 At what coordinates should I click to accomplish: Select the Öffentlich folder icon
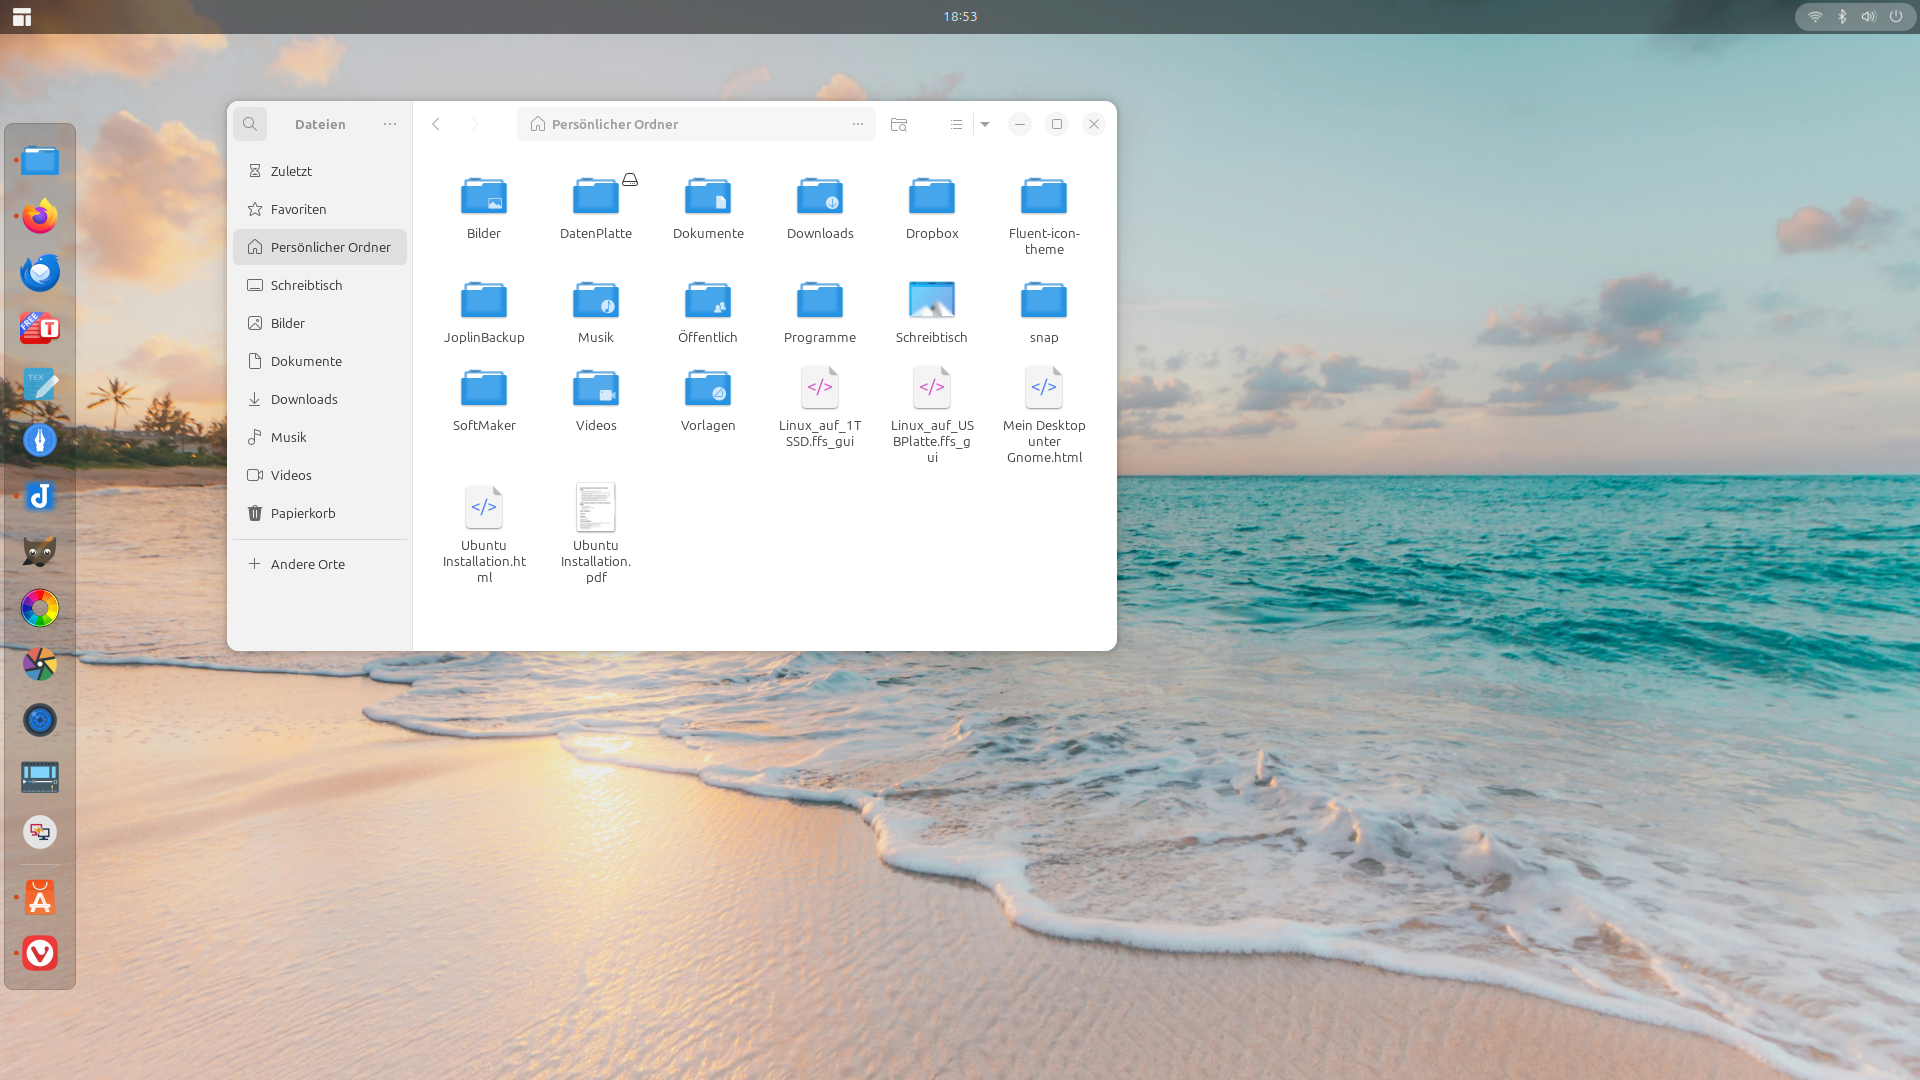[708, 300]
